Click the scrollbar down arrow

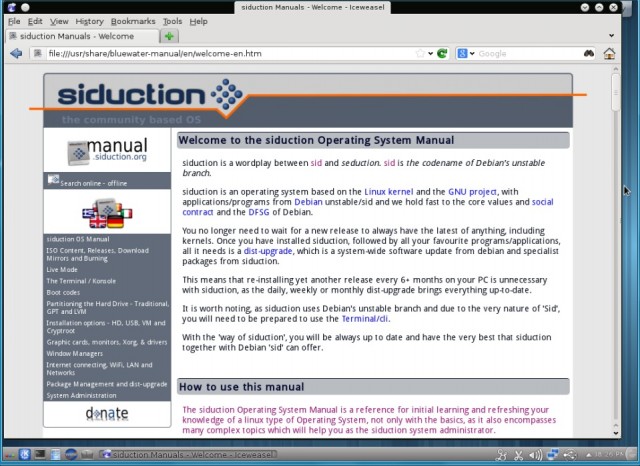point(616,433)
